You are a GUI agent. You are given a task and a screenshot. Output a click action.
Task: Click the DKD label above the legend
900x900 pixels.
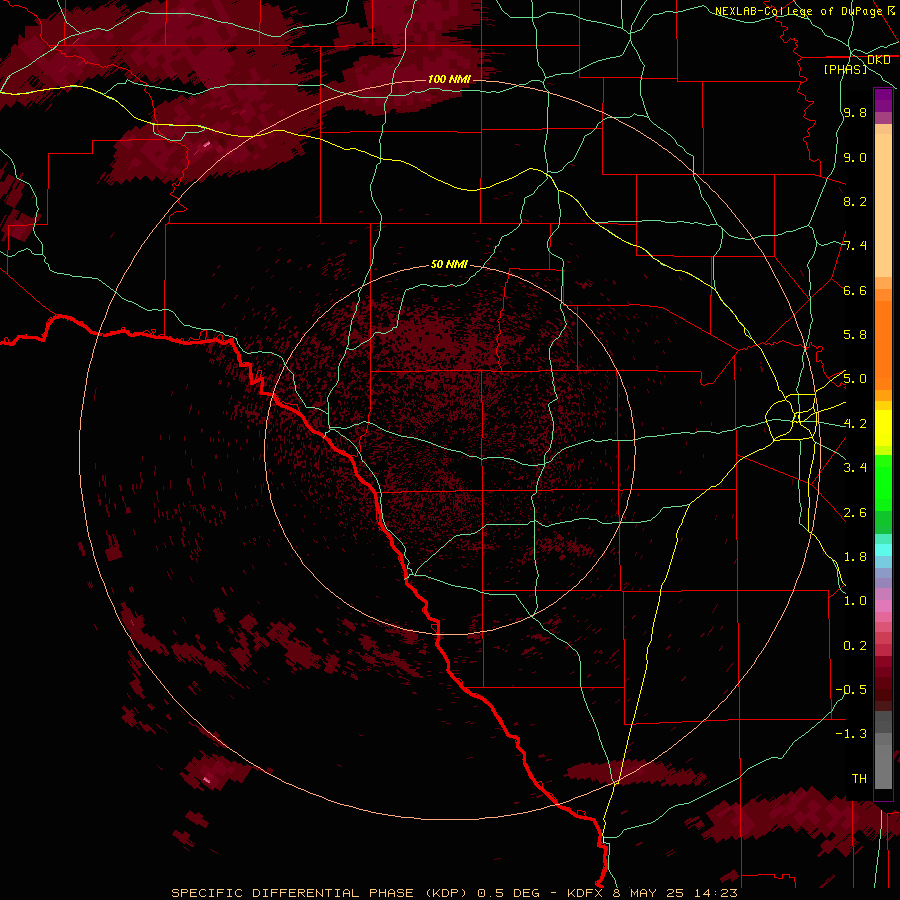click(x=879, y=60)
